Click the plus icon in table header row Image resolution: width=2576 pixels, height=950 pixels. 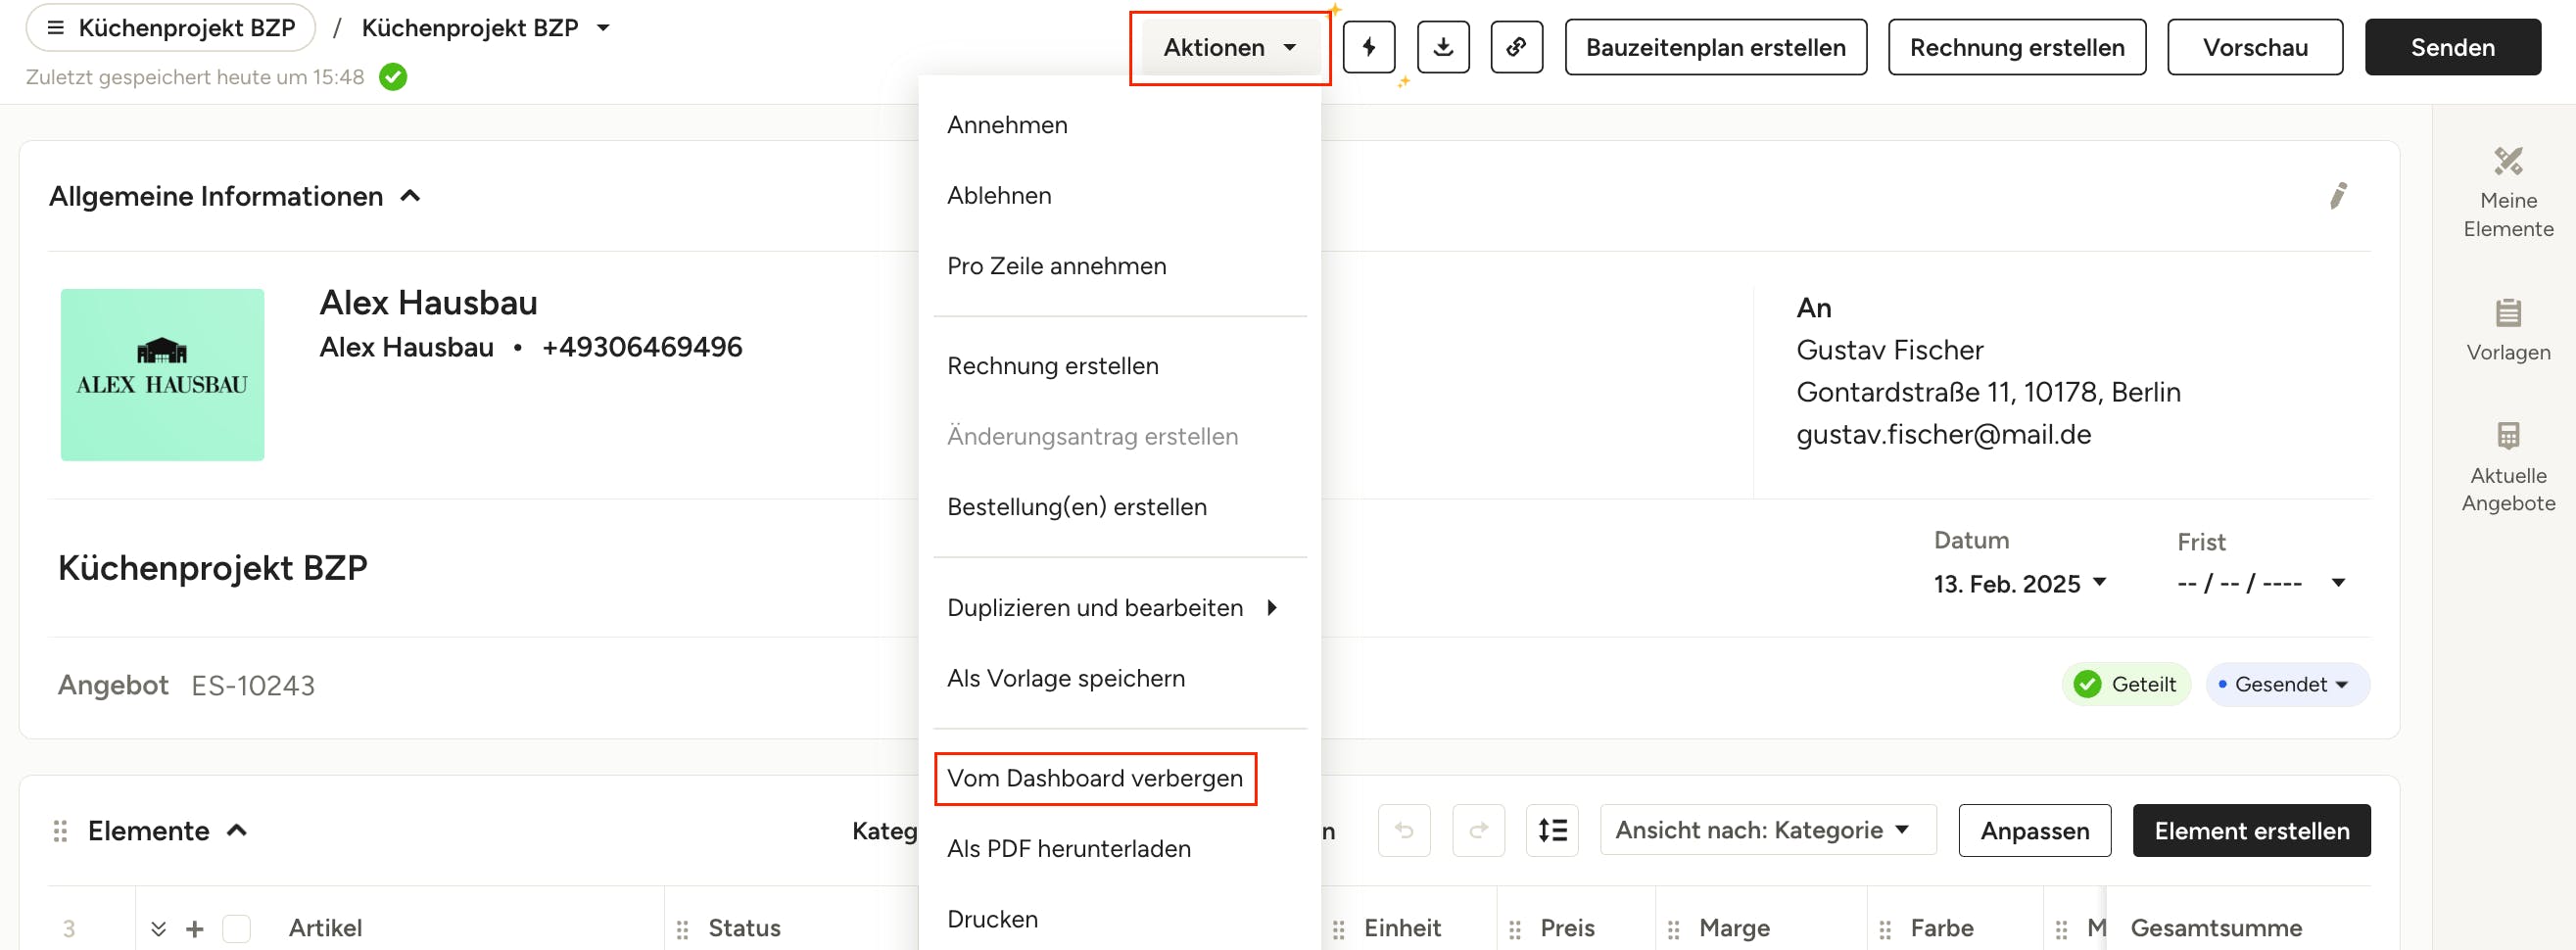(x=195, y=929)
